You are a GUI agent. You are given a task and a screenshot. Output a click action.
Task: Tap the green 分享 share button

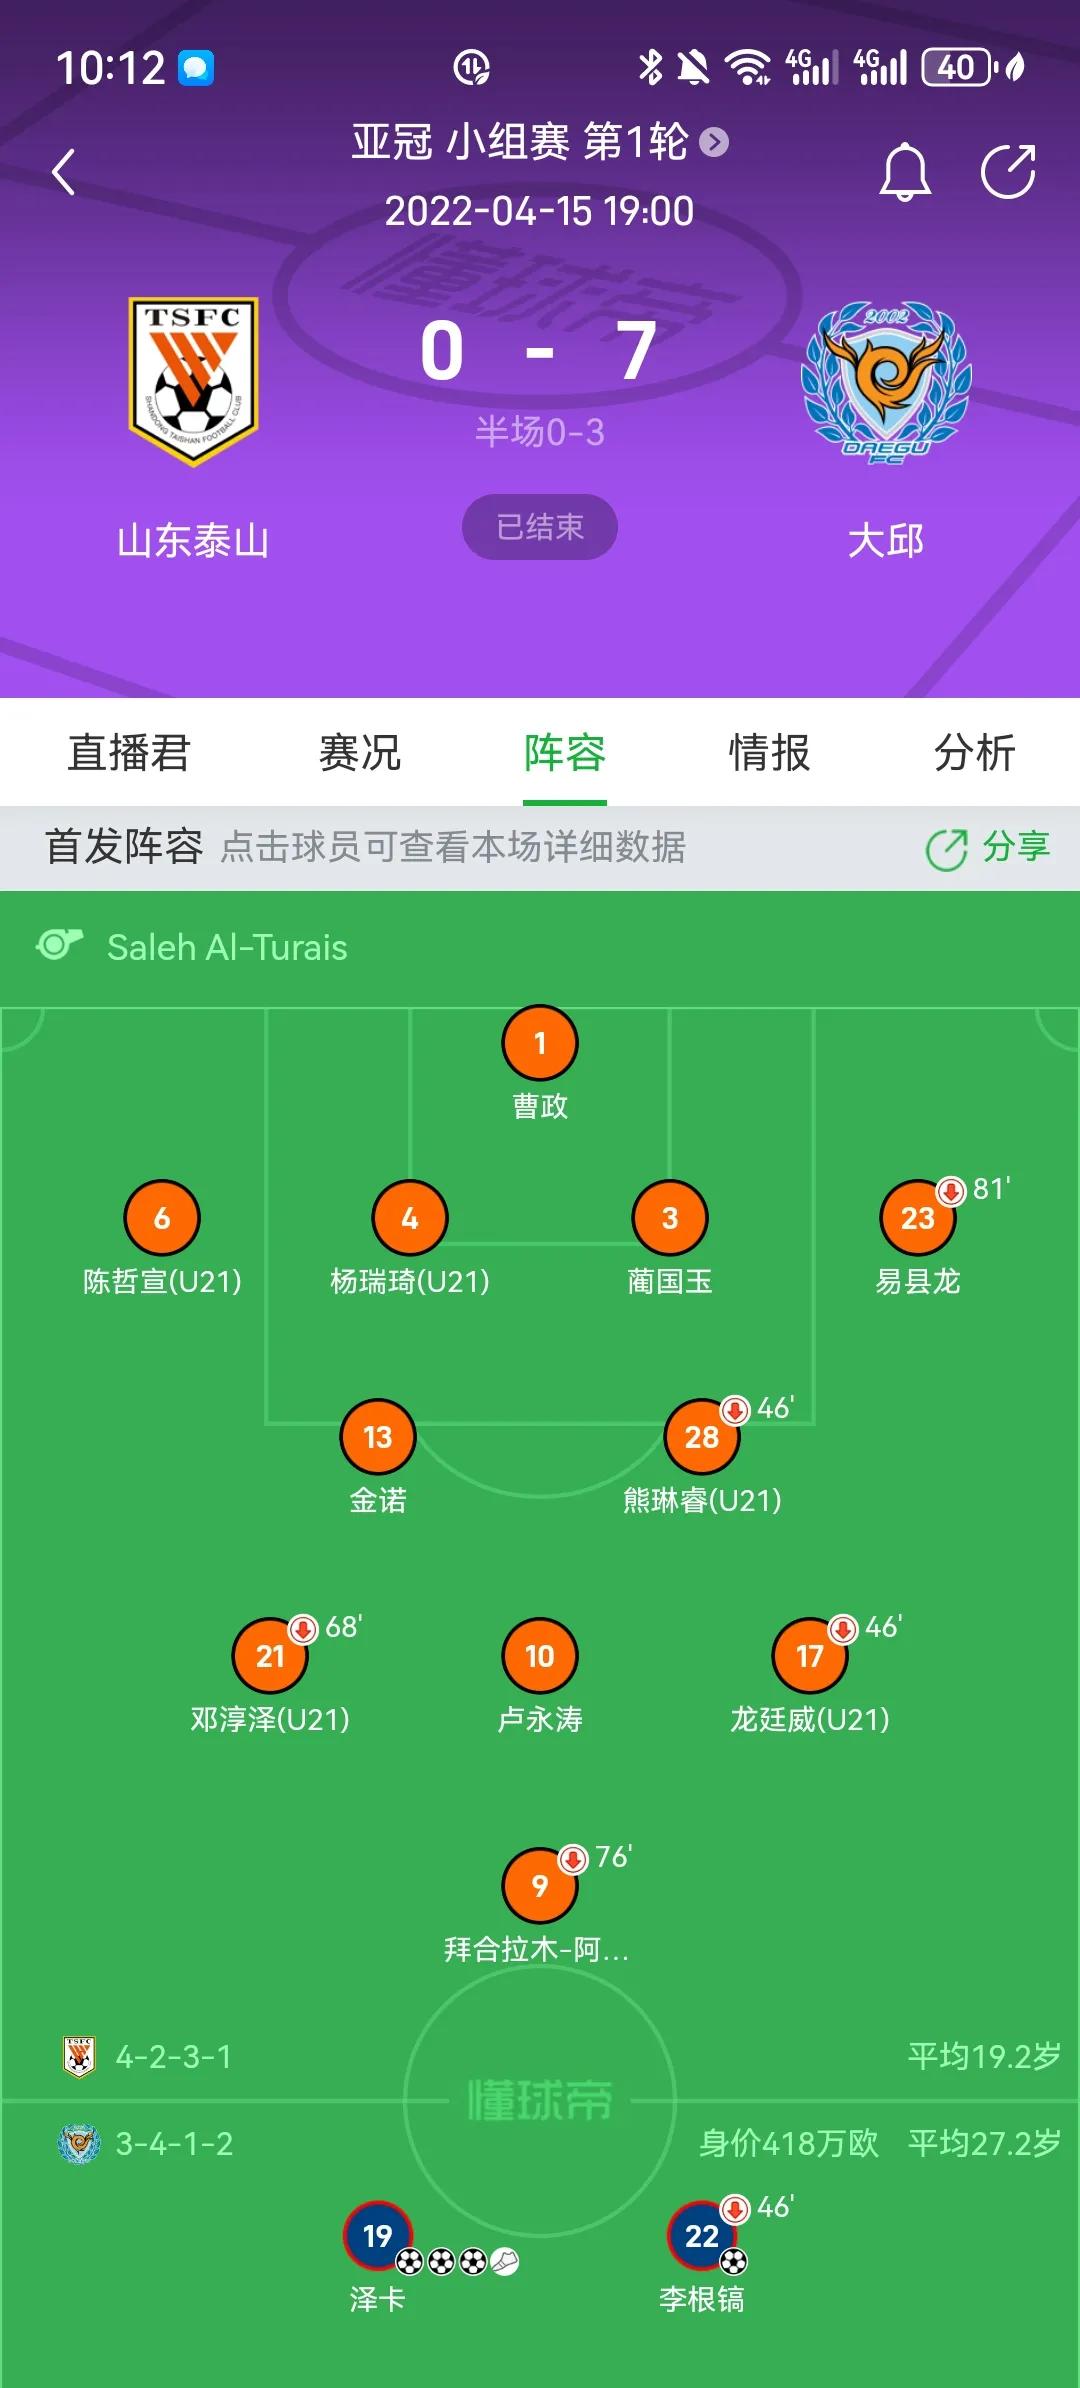point(987,848)
